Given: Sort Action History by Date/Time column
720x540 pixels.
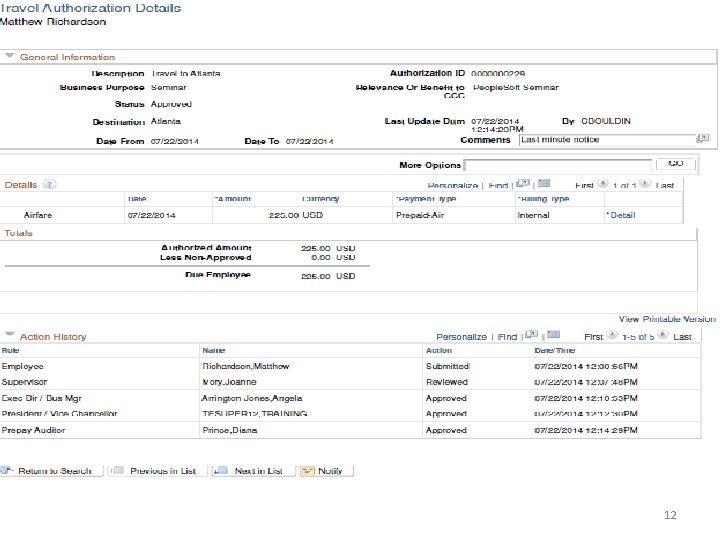Looking at the screenshot, I should [x=555, y=350].
